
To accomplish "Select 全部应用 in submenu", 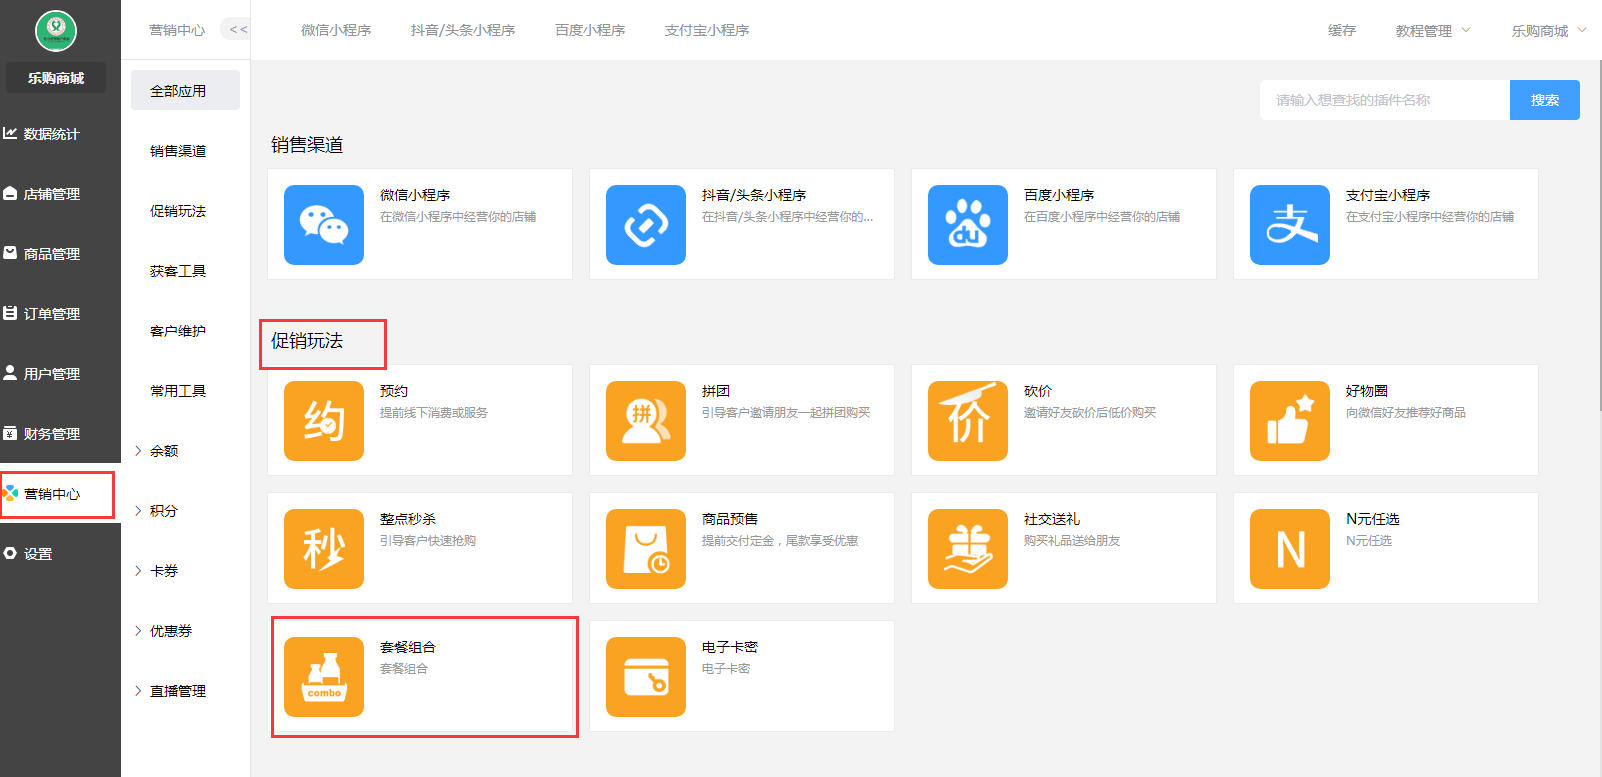I will pos(185,90).
